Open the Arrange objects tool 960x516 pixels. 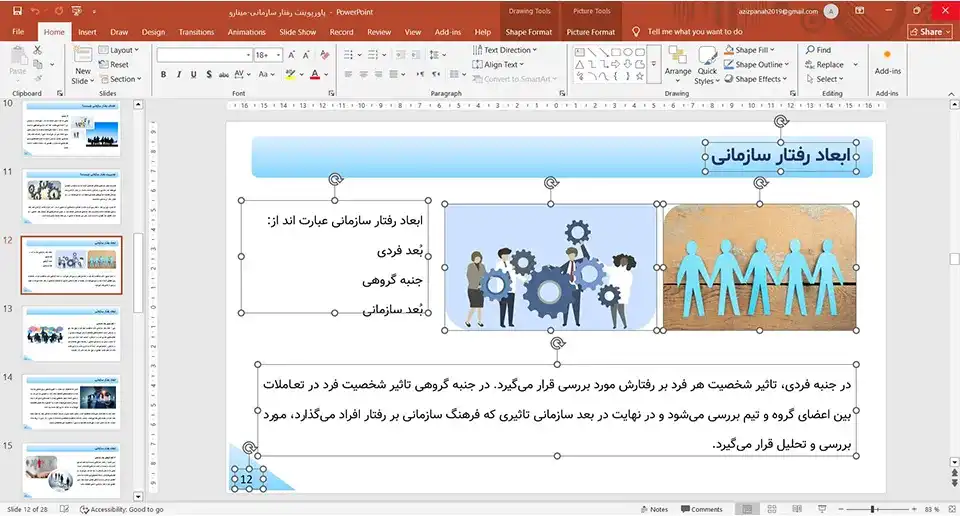678,63
